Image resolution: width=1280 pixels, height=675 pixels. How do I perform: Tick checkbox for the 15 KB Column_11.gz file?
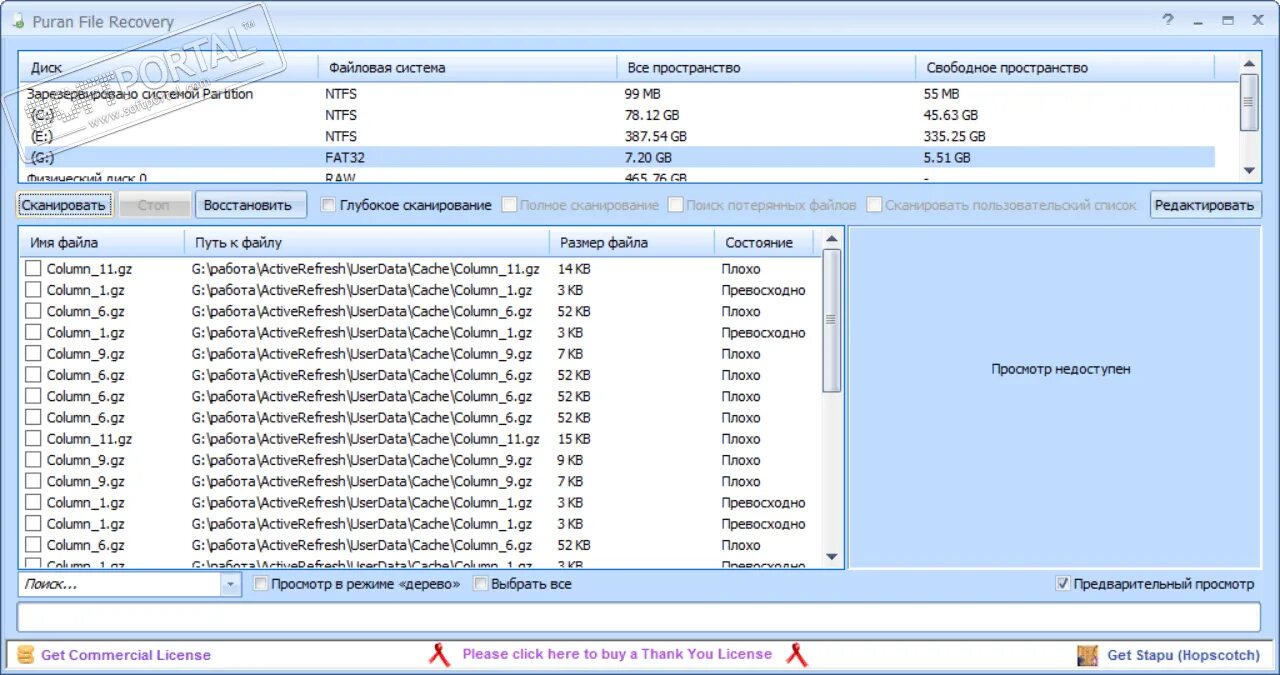(33, 438)
